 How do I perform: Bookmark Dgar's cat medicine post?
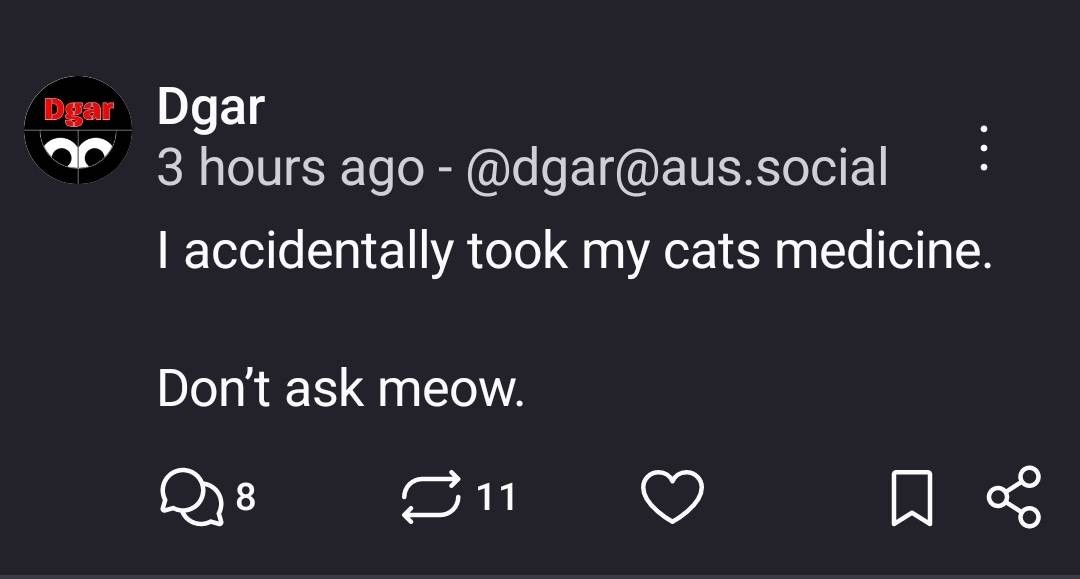coord(912,497)
